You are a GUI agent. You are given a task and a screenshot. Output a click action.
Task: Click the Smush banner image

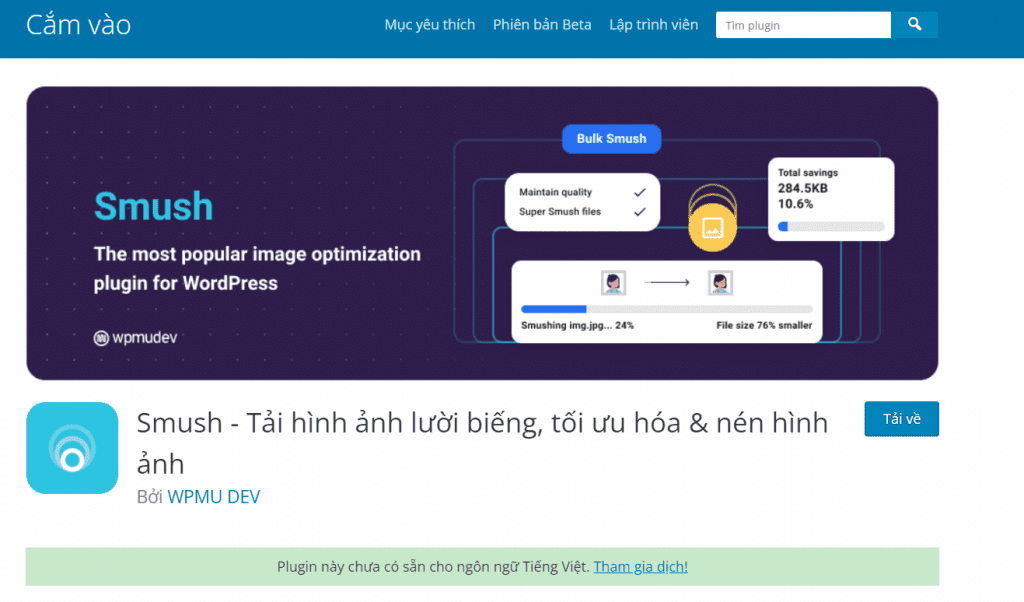[482, 233]
